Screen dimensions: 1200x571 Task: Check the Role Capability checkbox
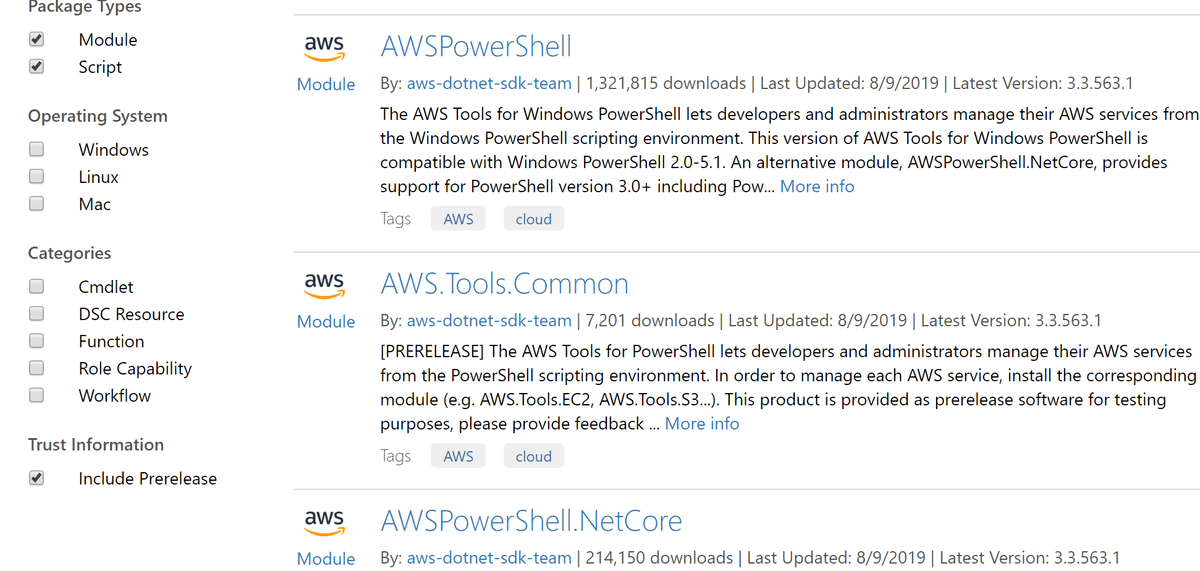[37, 368]
